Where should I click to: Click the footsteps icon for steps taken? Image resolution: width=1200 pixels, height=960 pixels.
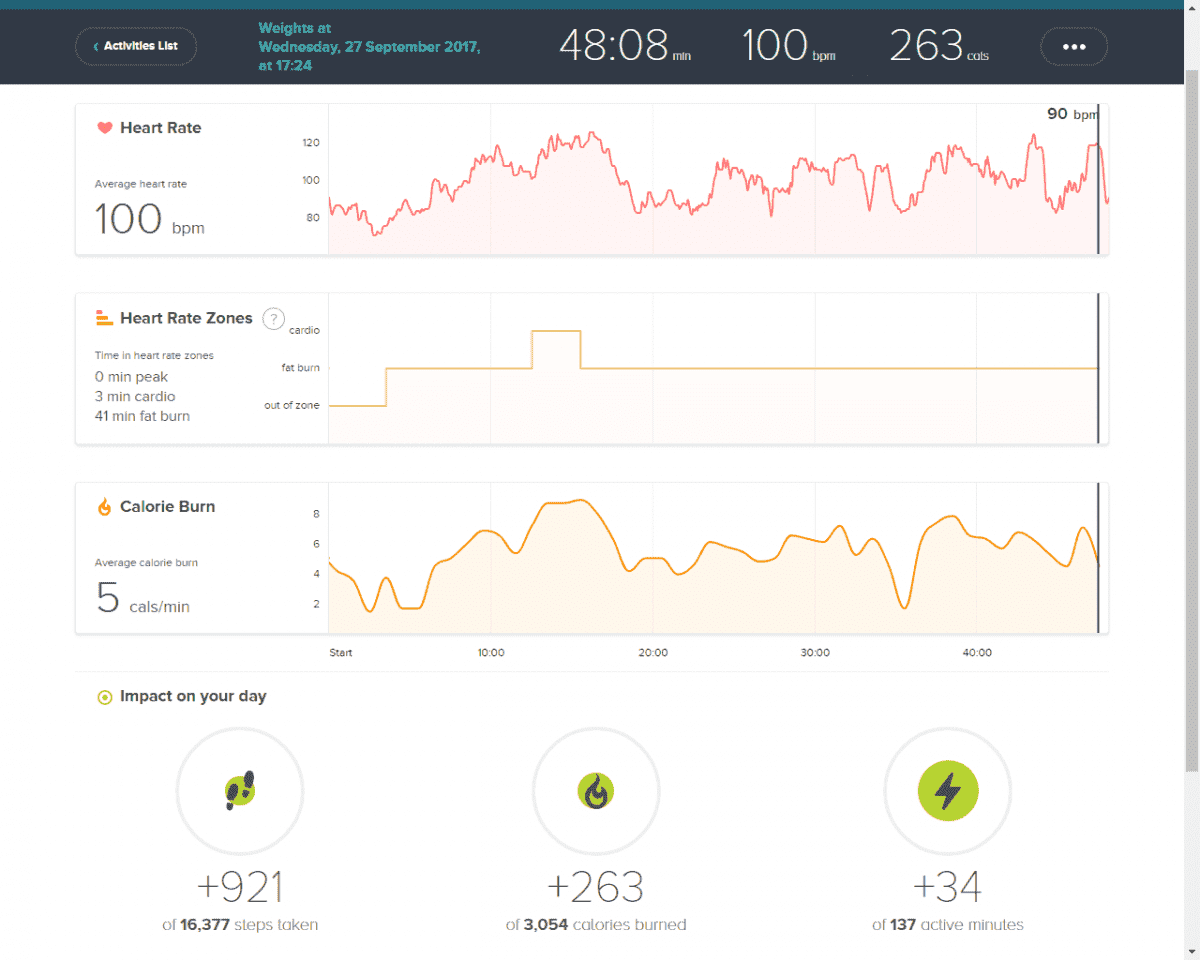pos(240,792)
